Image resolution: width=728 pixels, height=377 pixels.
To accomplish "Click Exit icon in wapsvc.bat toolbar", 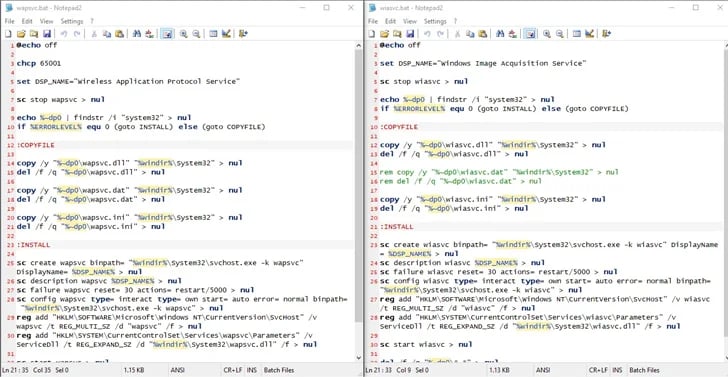I will coord(243,33).
